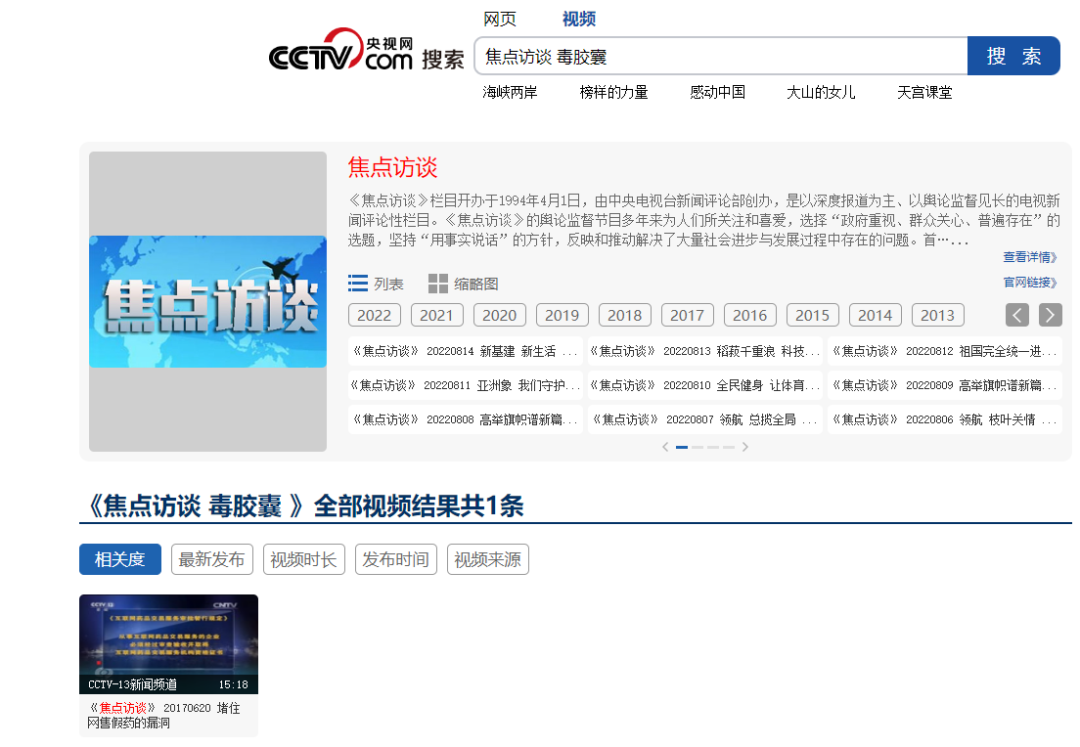The height and width of the screenshot is (747, 1080).
Task: Open 视频来源 filter
Action: [488, 560]
